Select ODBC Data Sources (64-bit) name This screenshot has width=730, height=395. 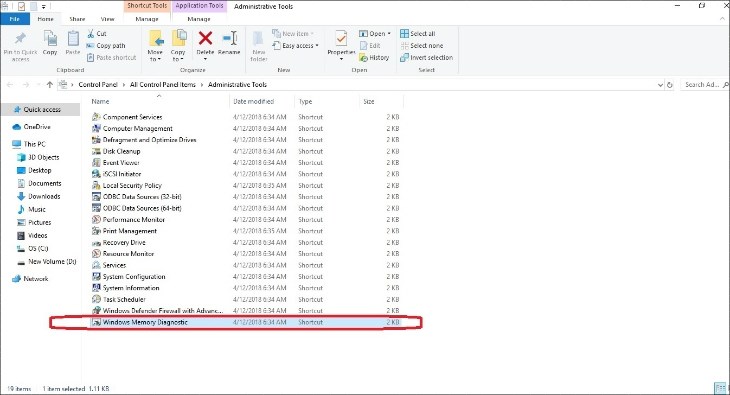click(142, 208)
